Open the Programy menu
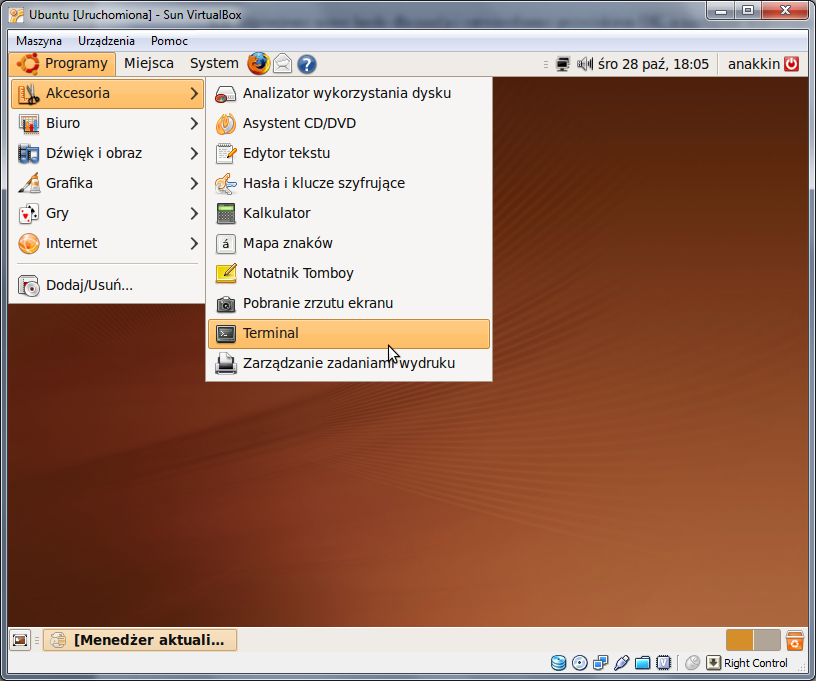This screenshot has height=681, width=816. [x=62, y=64]
